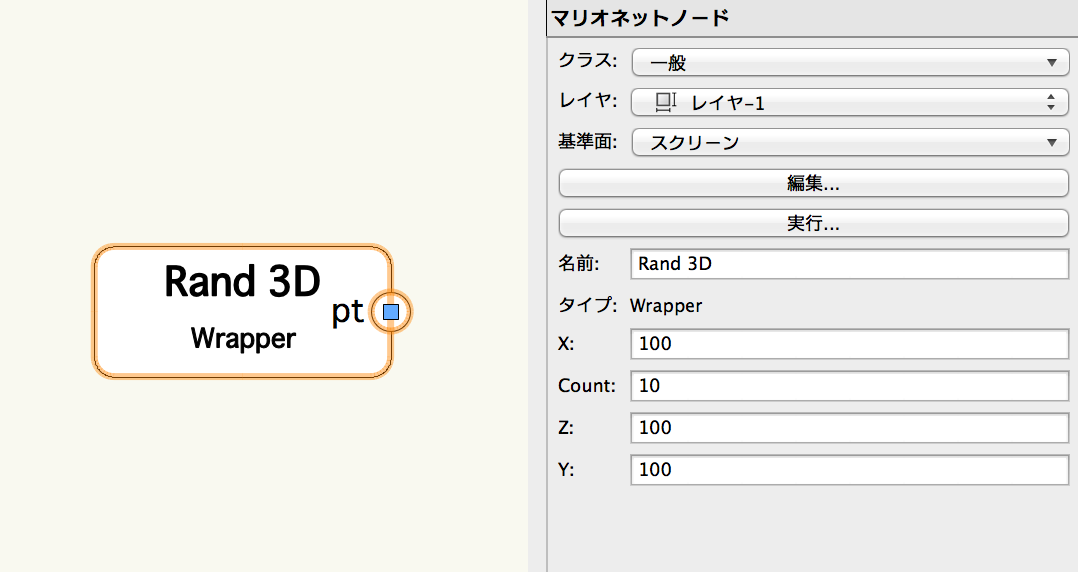
Task: Click into the Z value field
Action: coord(849,428)
